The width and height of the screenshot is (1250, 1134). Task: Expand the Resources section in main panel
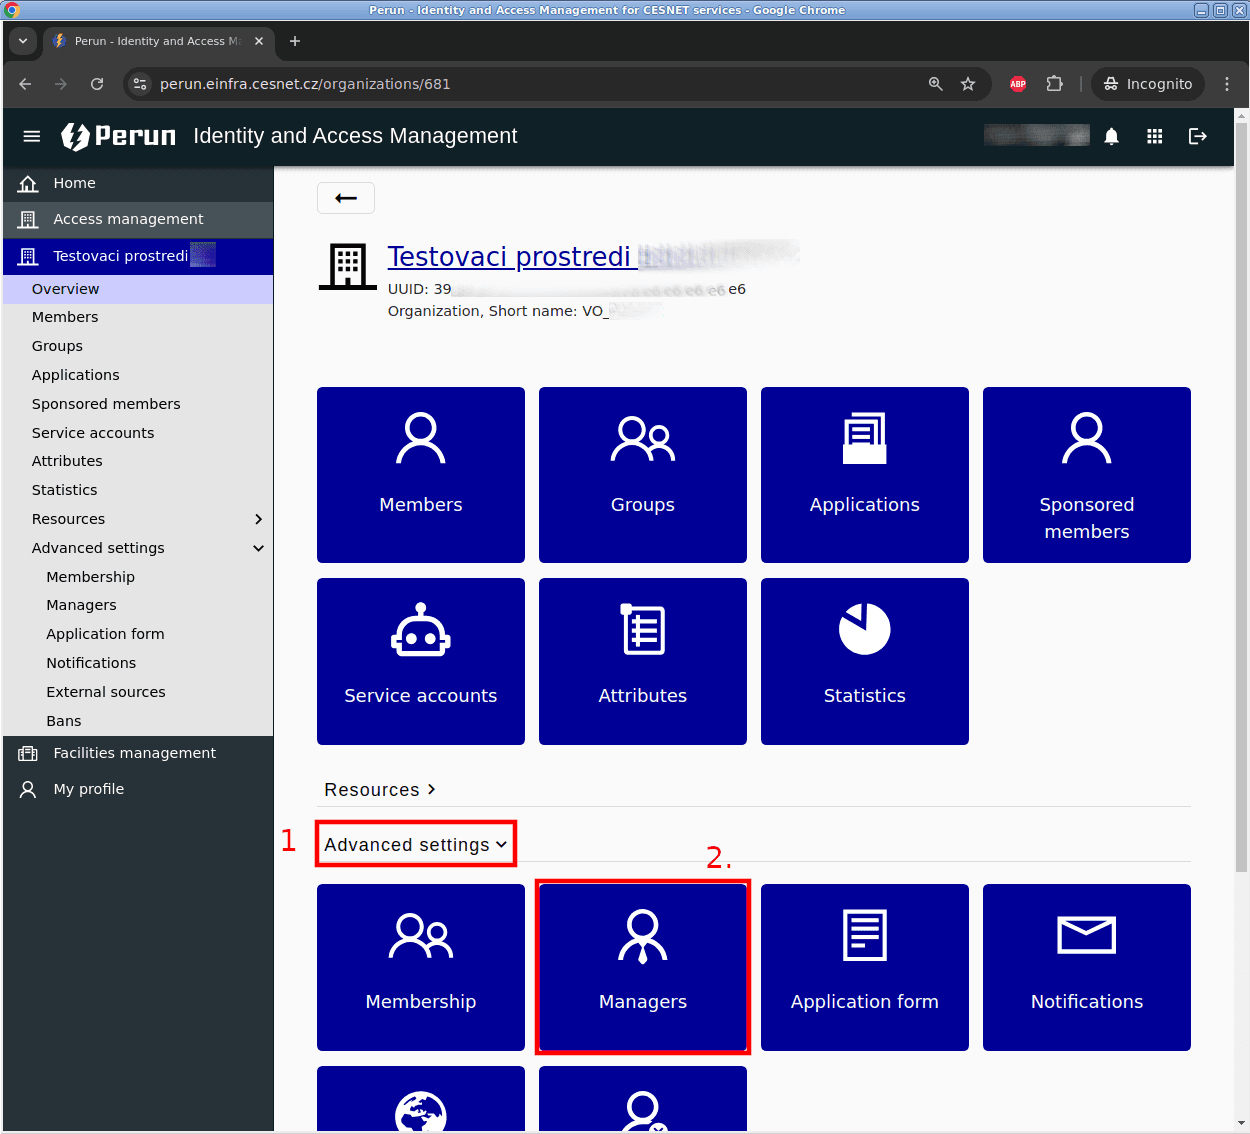[380, 790]
